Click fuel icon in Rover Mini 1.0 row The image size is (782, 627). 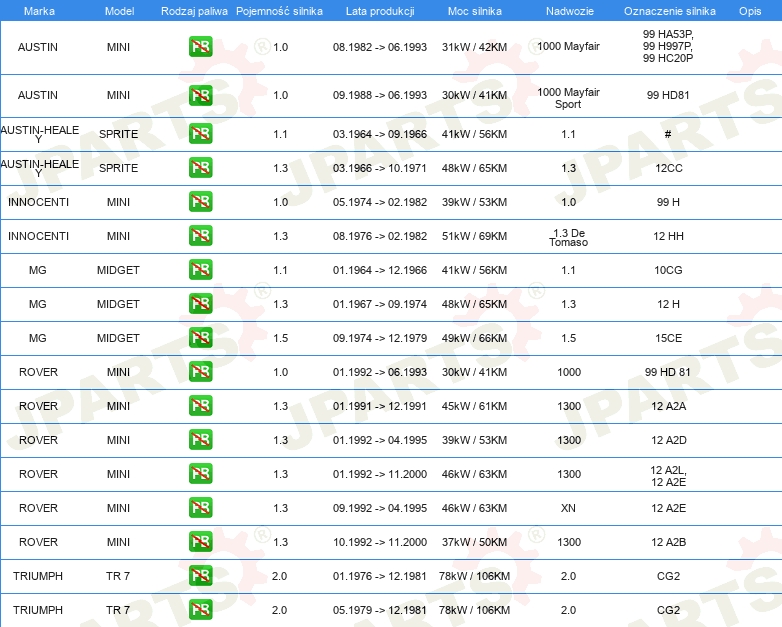(x=200, y=372)
